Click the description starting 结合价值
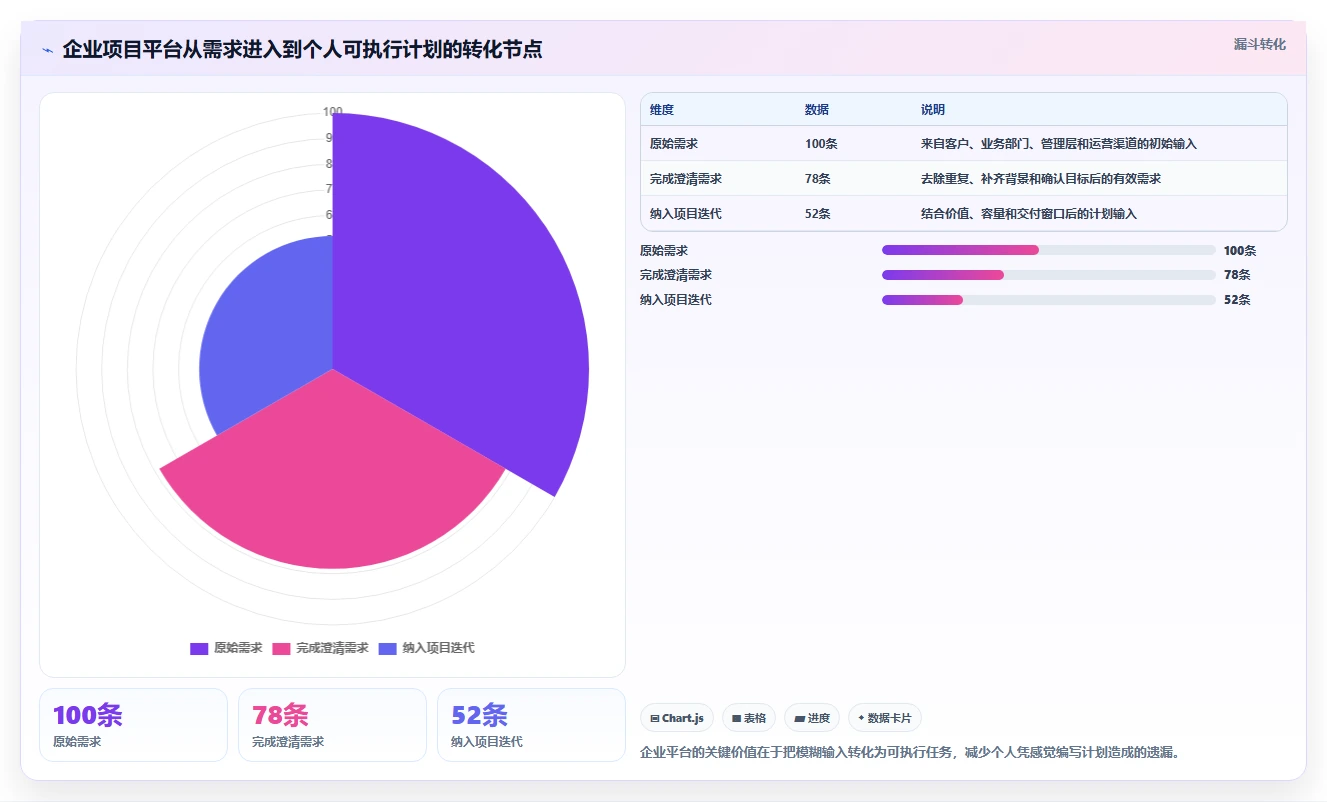 coord(1029,214)
